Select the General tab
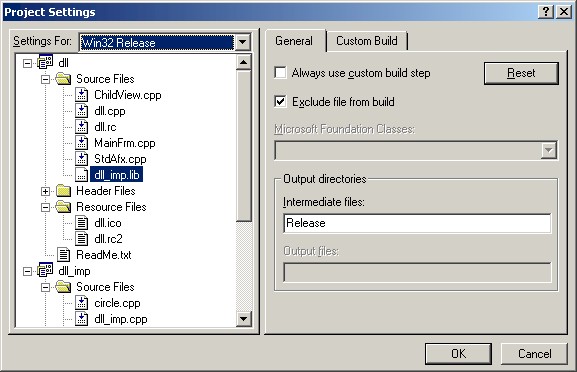 click(294, 40)
